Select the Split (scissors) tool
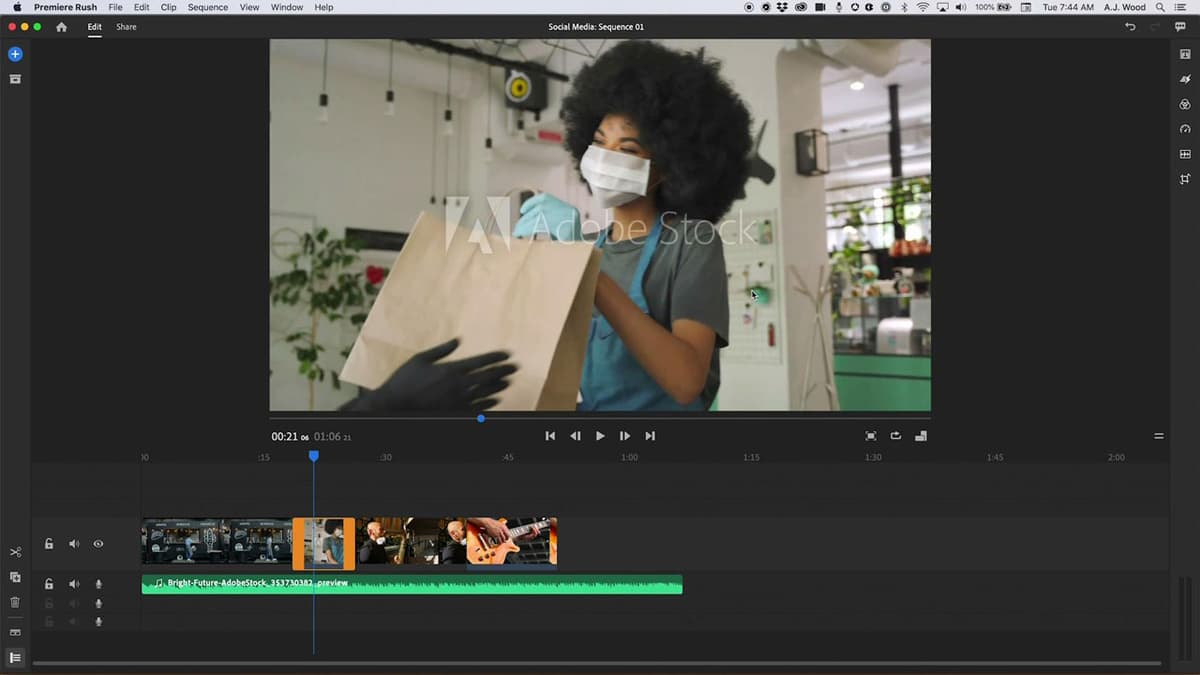The height and width of the screenshot is (675, 1200). pyautogui.click(x=15, y=551)
